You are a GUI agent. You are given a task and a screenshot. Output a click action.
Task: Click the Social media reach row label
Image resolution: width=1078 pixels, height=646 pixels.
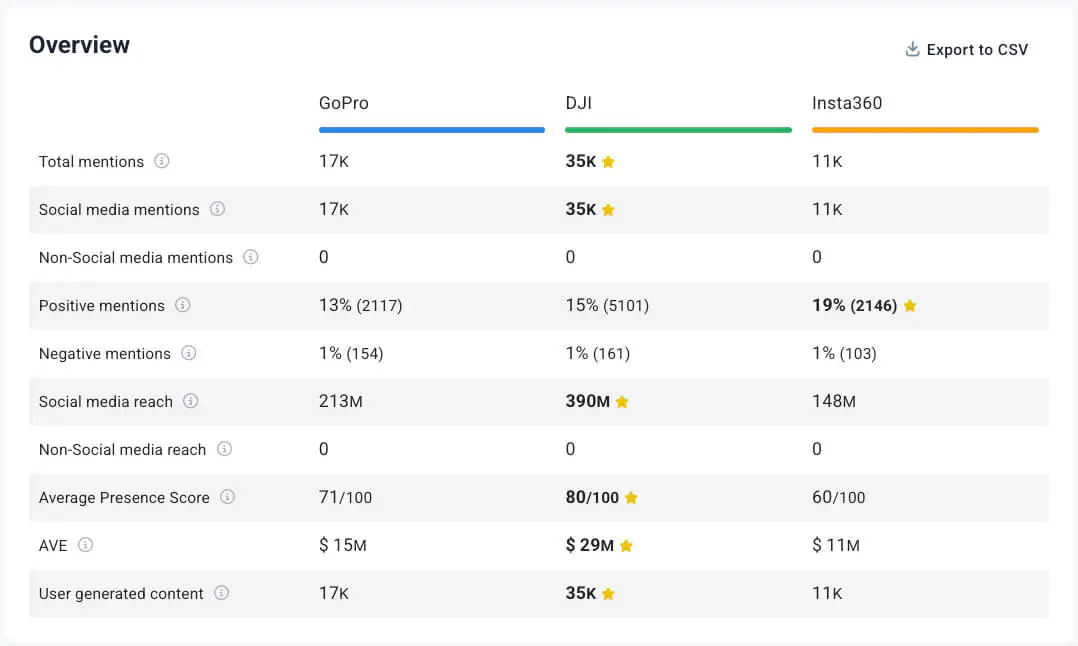[x=106, y=401]
